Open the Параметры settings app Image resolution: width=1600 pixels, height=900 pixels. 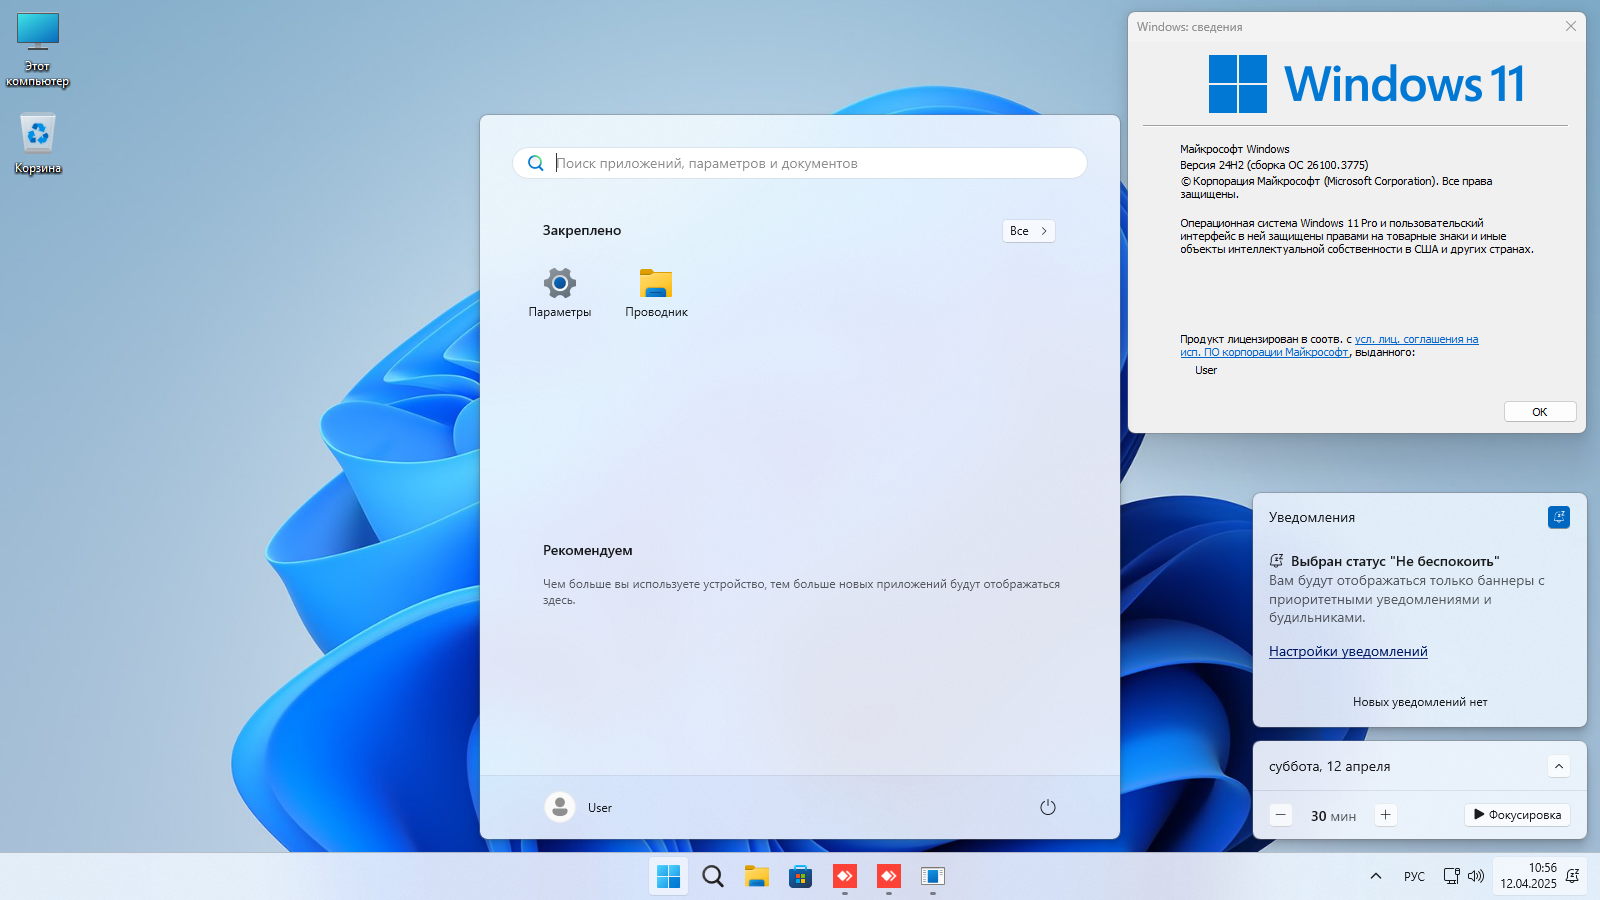pos(560,292)
